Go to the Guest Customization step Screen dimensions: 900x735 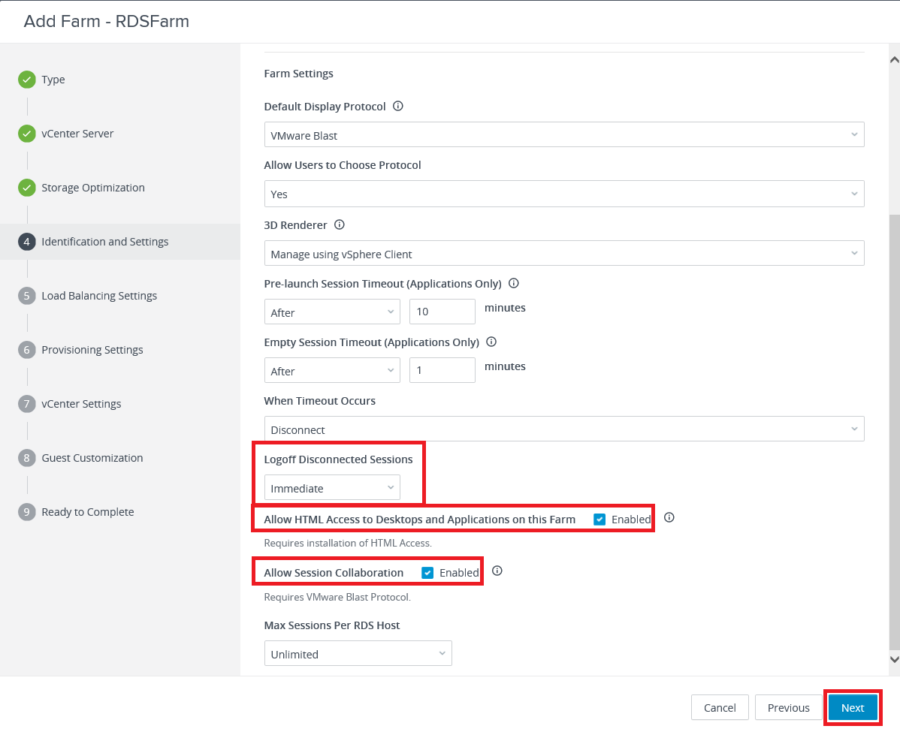pos(93,457)
